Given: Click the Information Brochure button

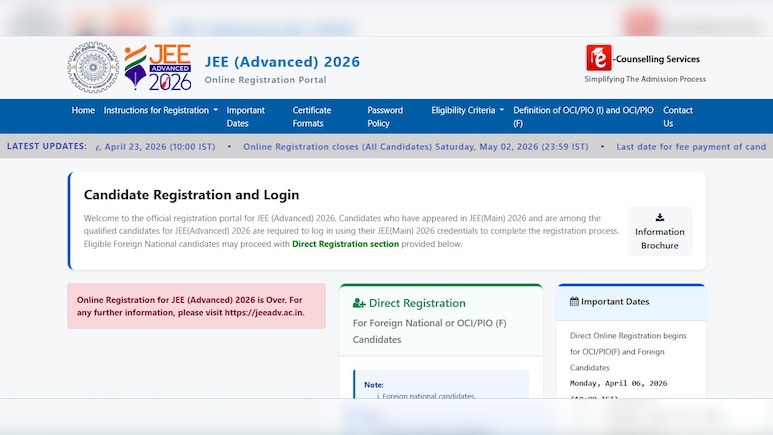Looking at the screenshot, I should point(660,231).
